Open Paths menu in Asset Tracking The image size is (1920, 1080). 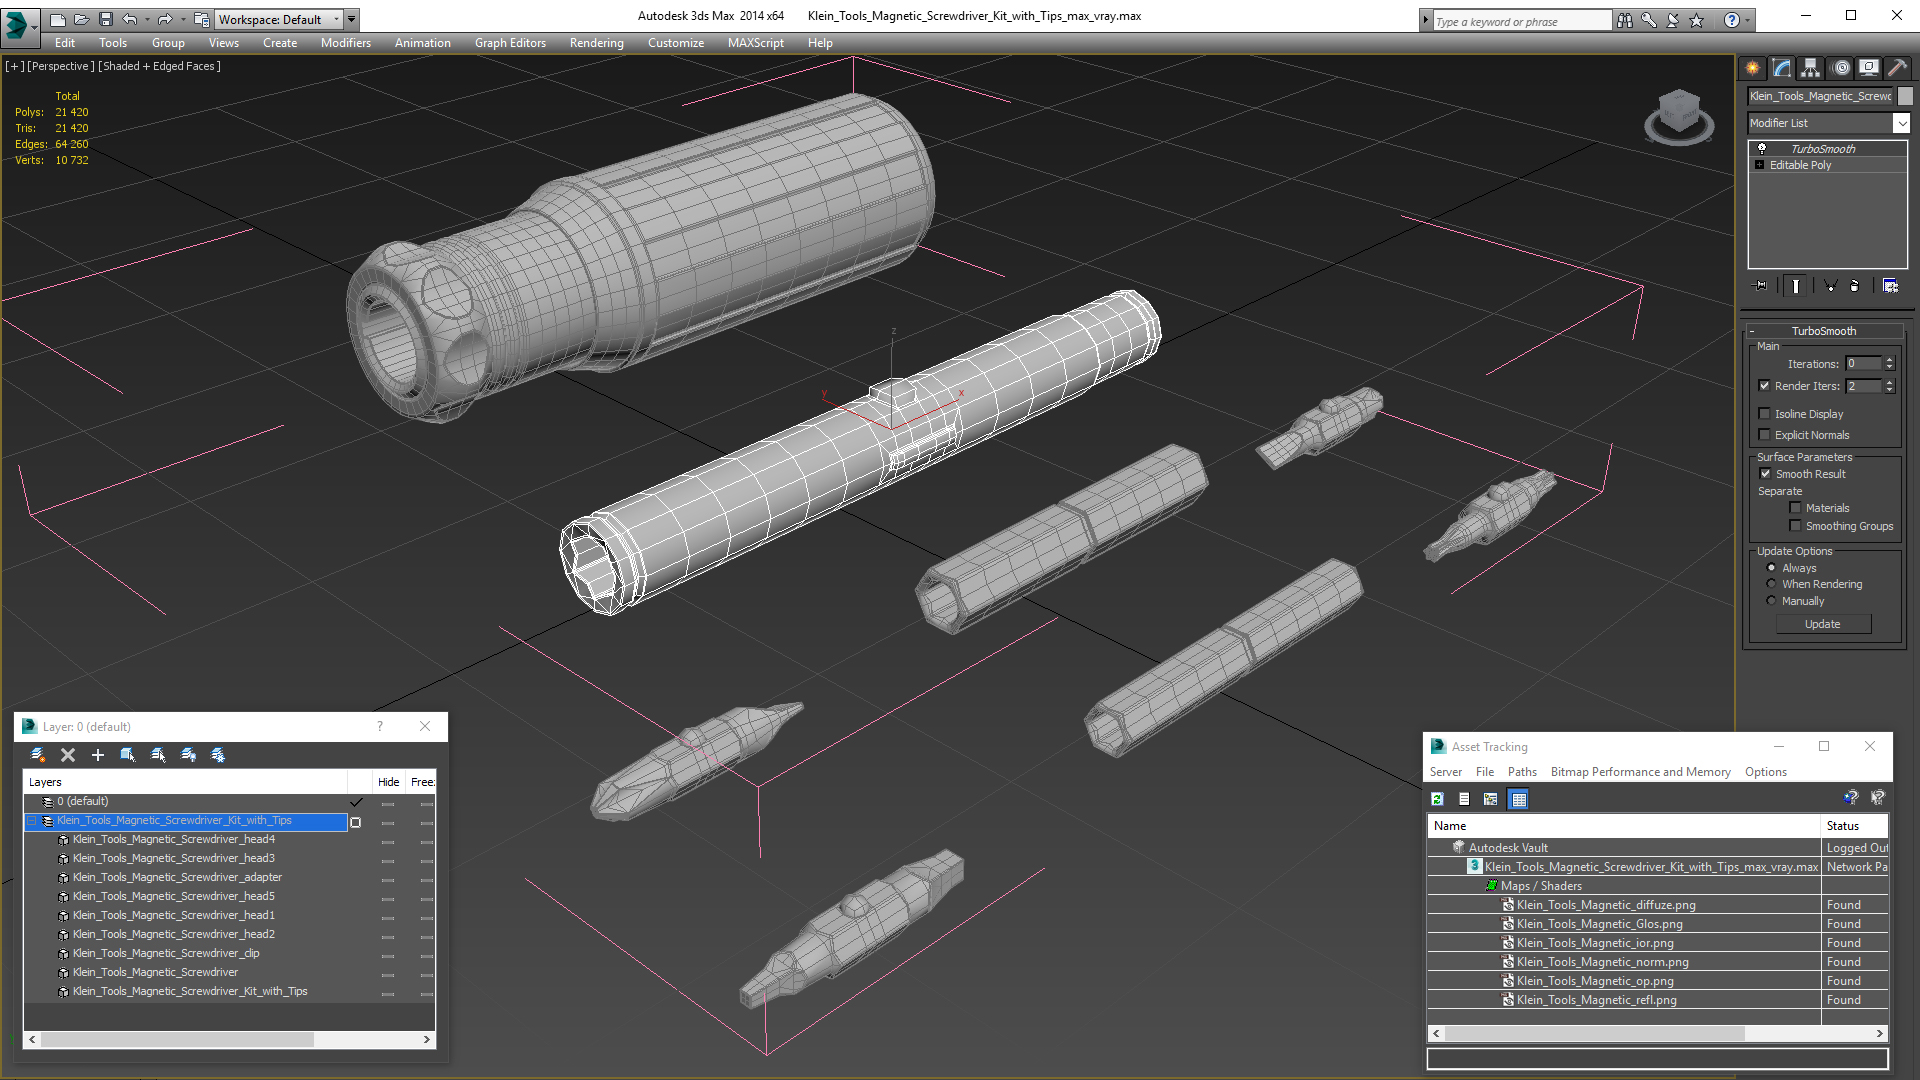[x=1522, y=772]
